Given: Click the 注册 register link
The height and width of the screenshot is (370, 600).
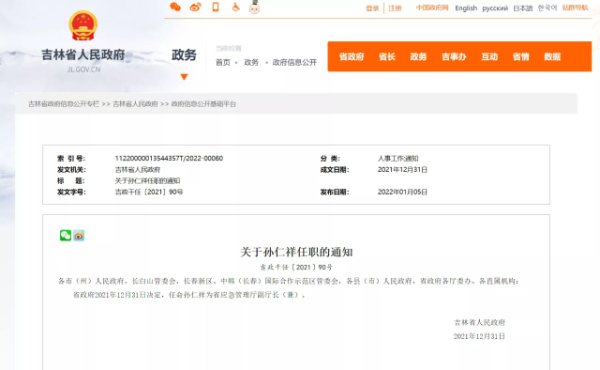Looking at the screenshot, I should 395,8.
